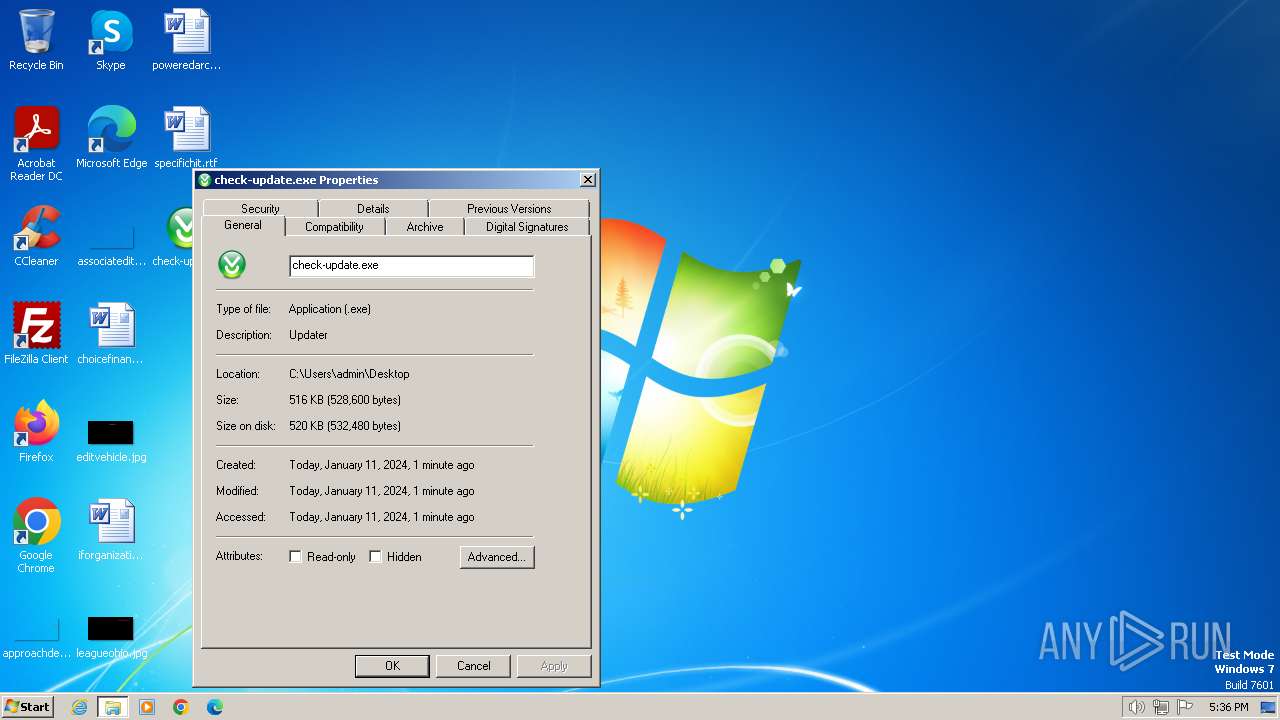The height and width of the screenshot is (720, 1280).
Task: Toggle the Hidden attribute checkbox
Action: click(376, 557)
